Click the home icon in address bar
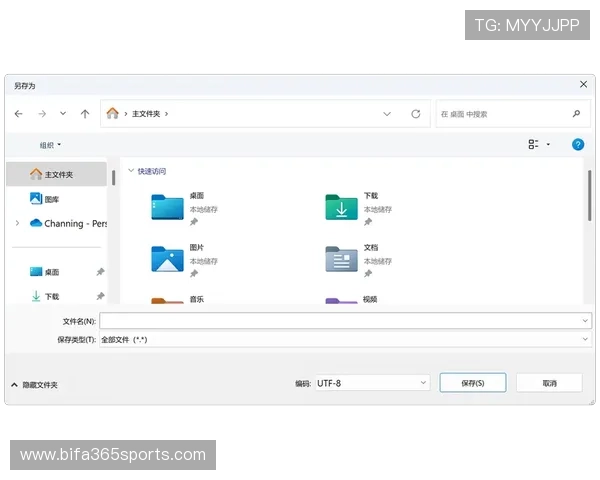This screenshot has width=600, height=480. click(112, 113)
